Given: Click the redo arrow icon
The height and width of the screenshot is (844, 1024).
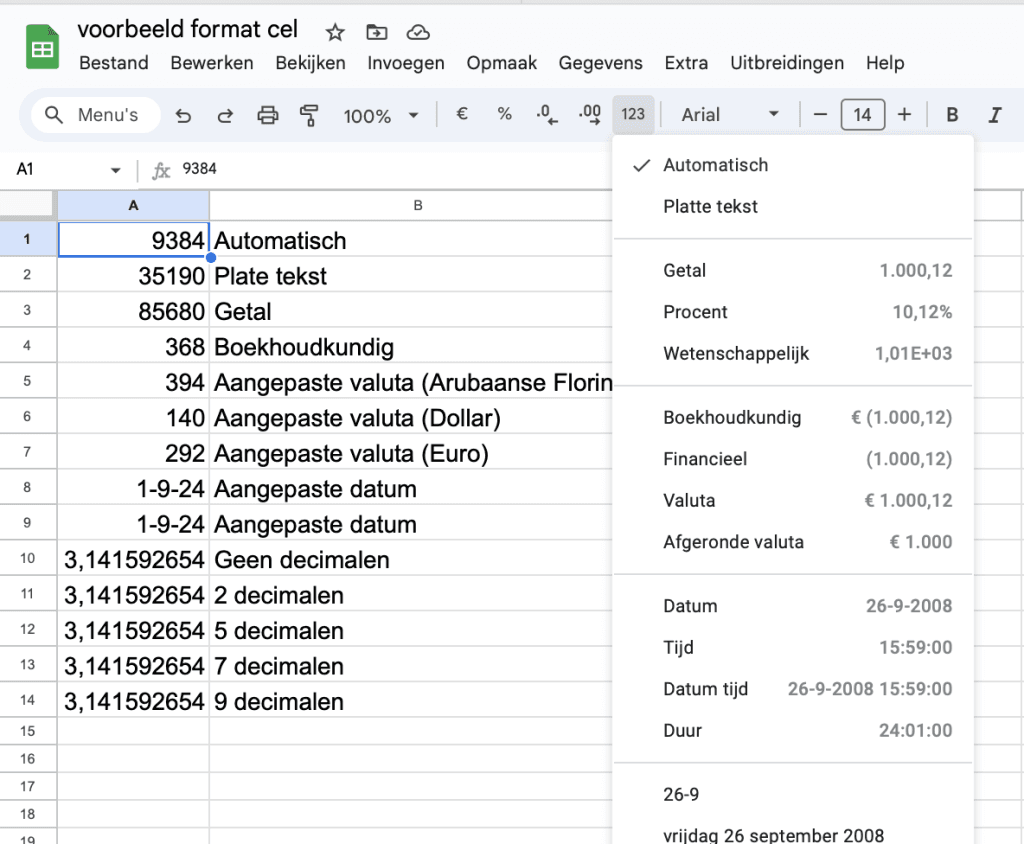Looking at the screenshot, I should 225,115.
